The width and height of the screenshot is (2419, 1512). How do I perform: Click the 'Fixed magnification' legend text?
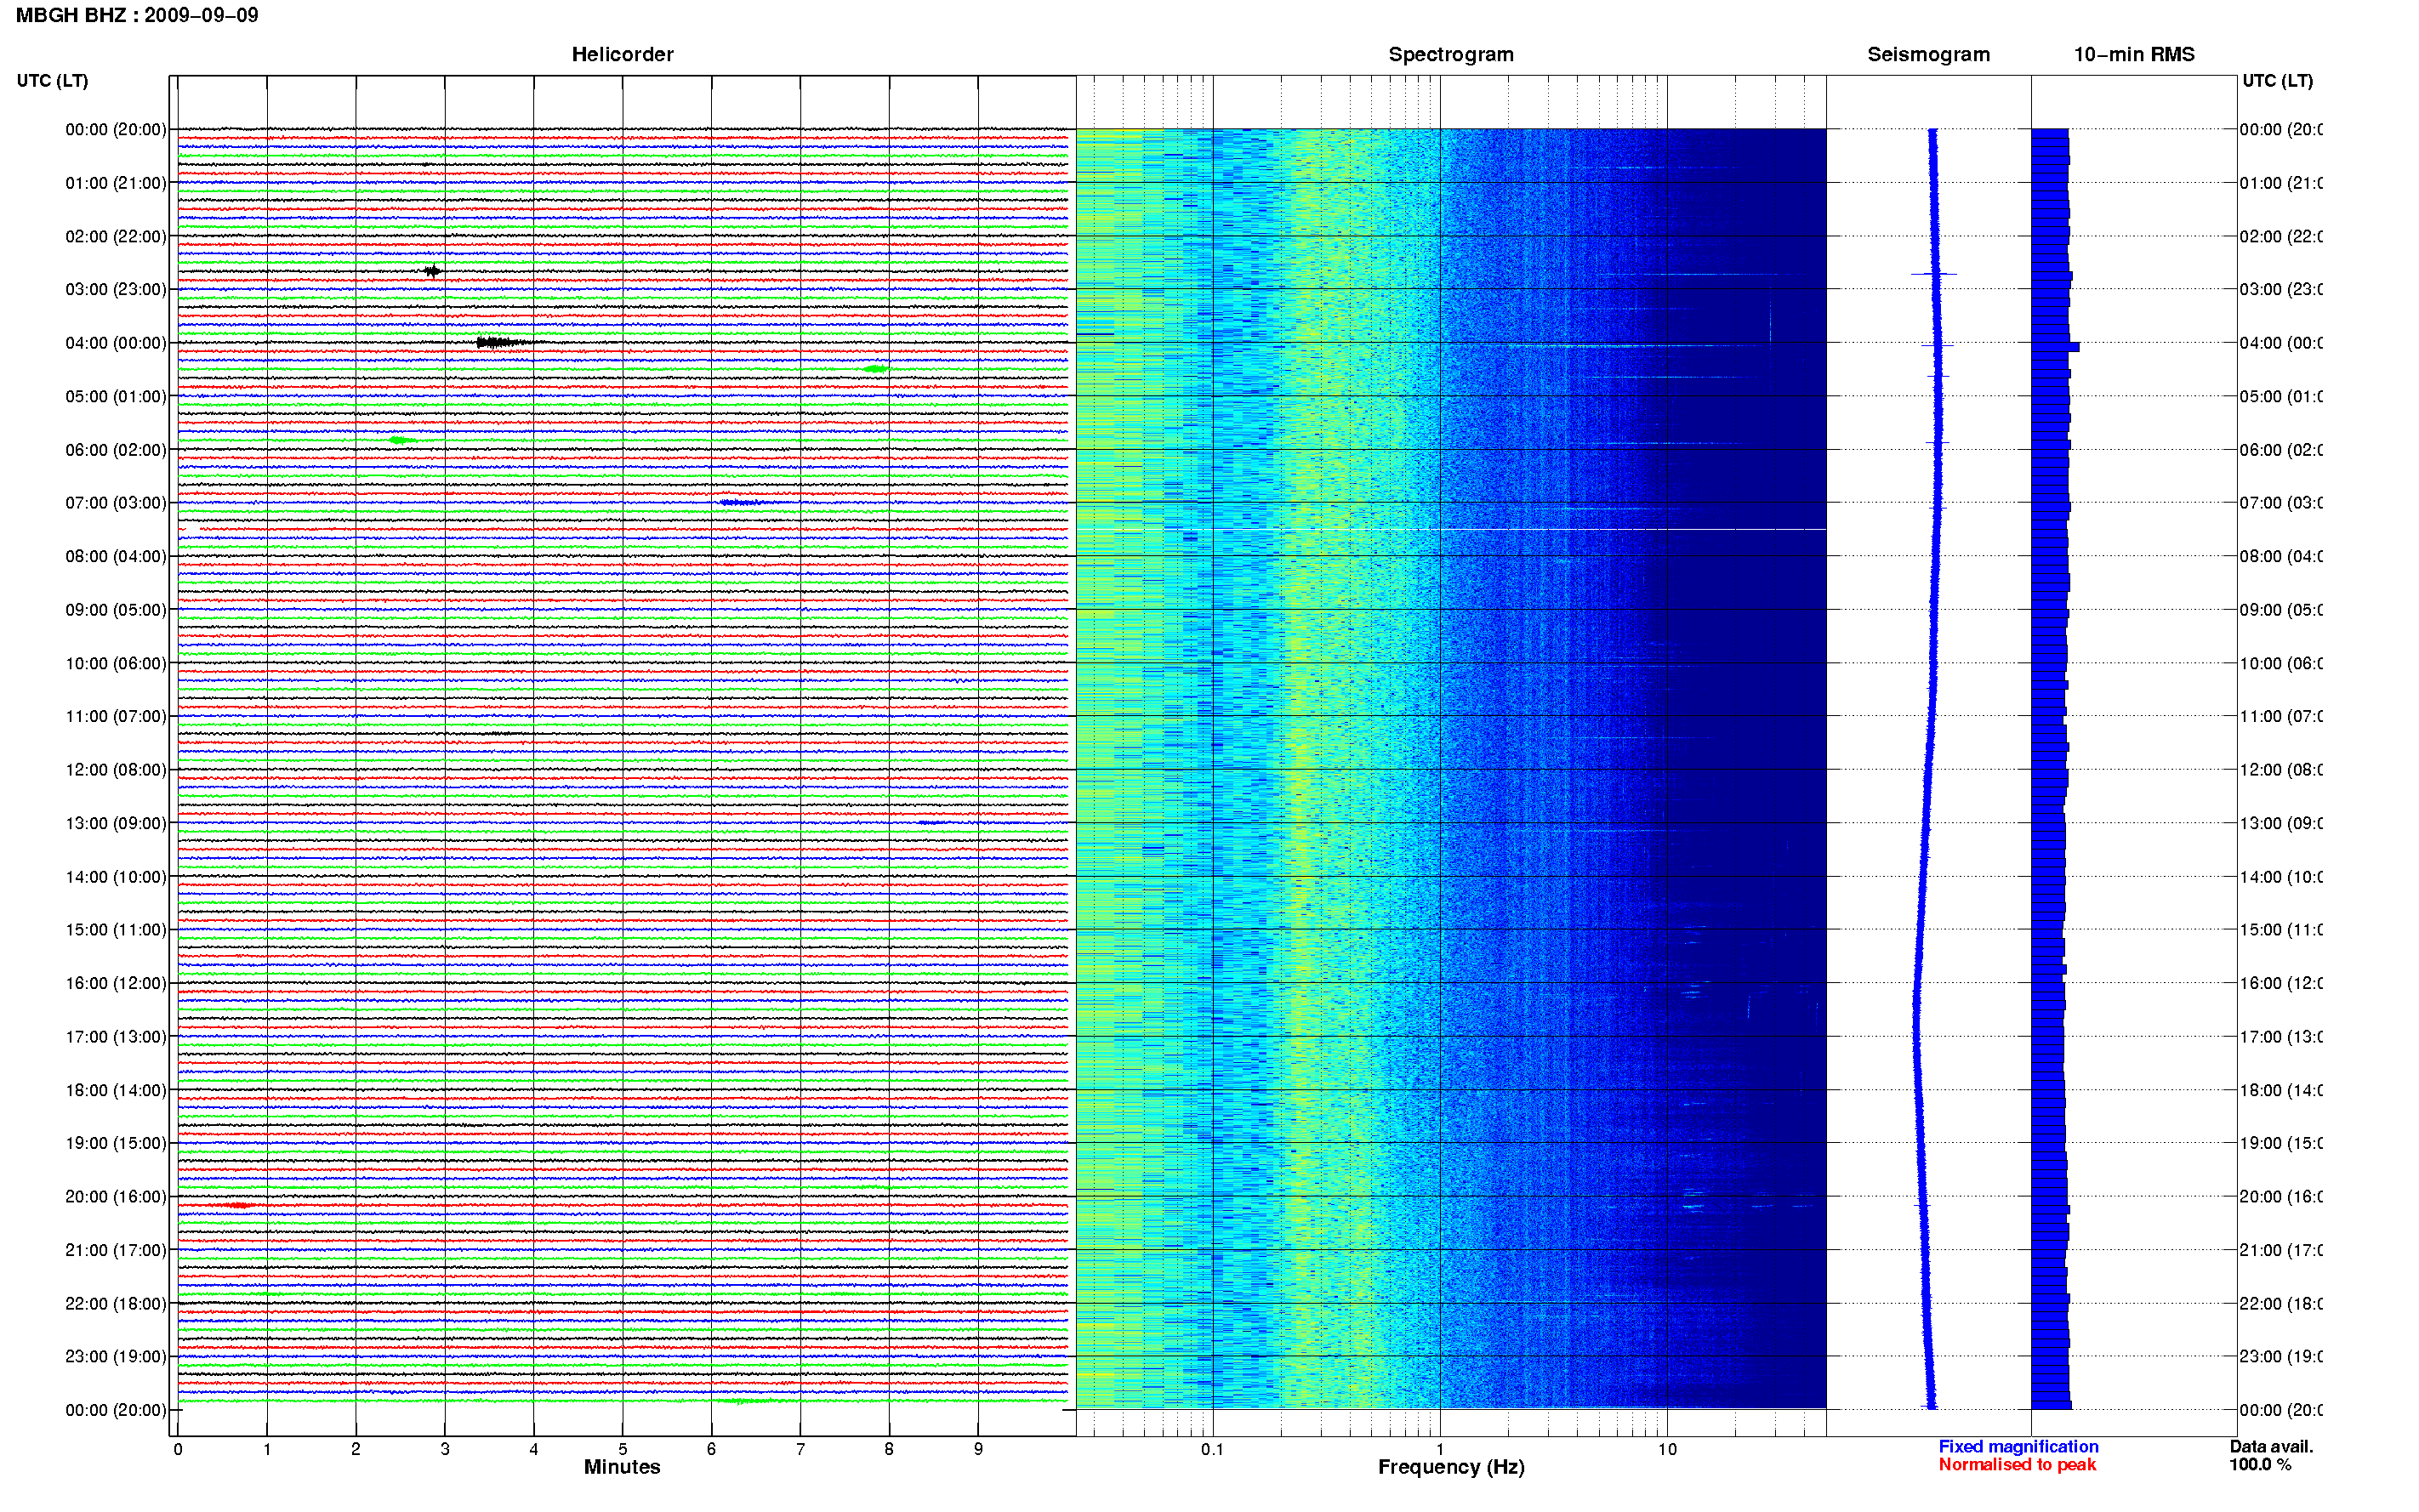pyautogui.click(x=2018, y=1447)
